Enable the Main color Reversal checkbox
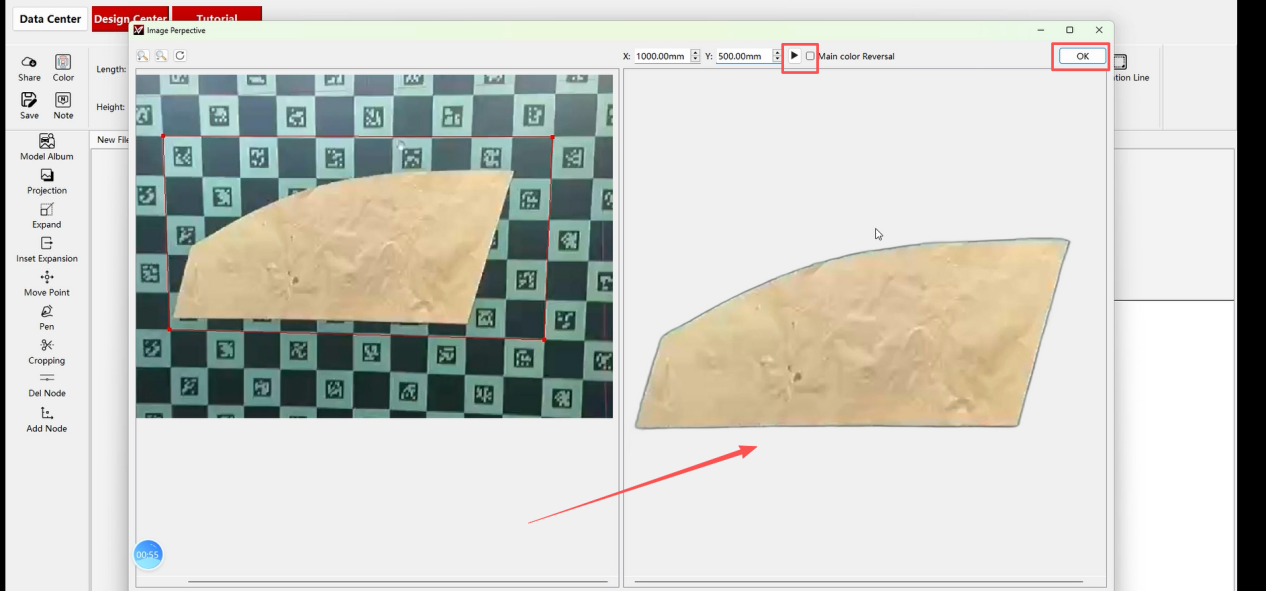This screenshot has width=1266, height=591. (x=810, y=56)
